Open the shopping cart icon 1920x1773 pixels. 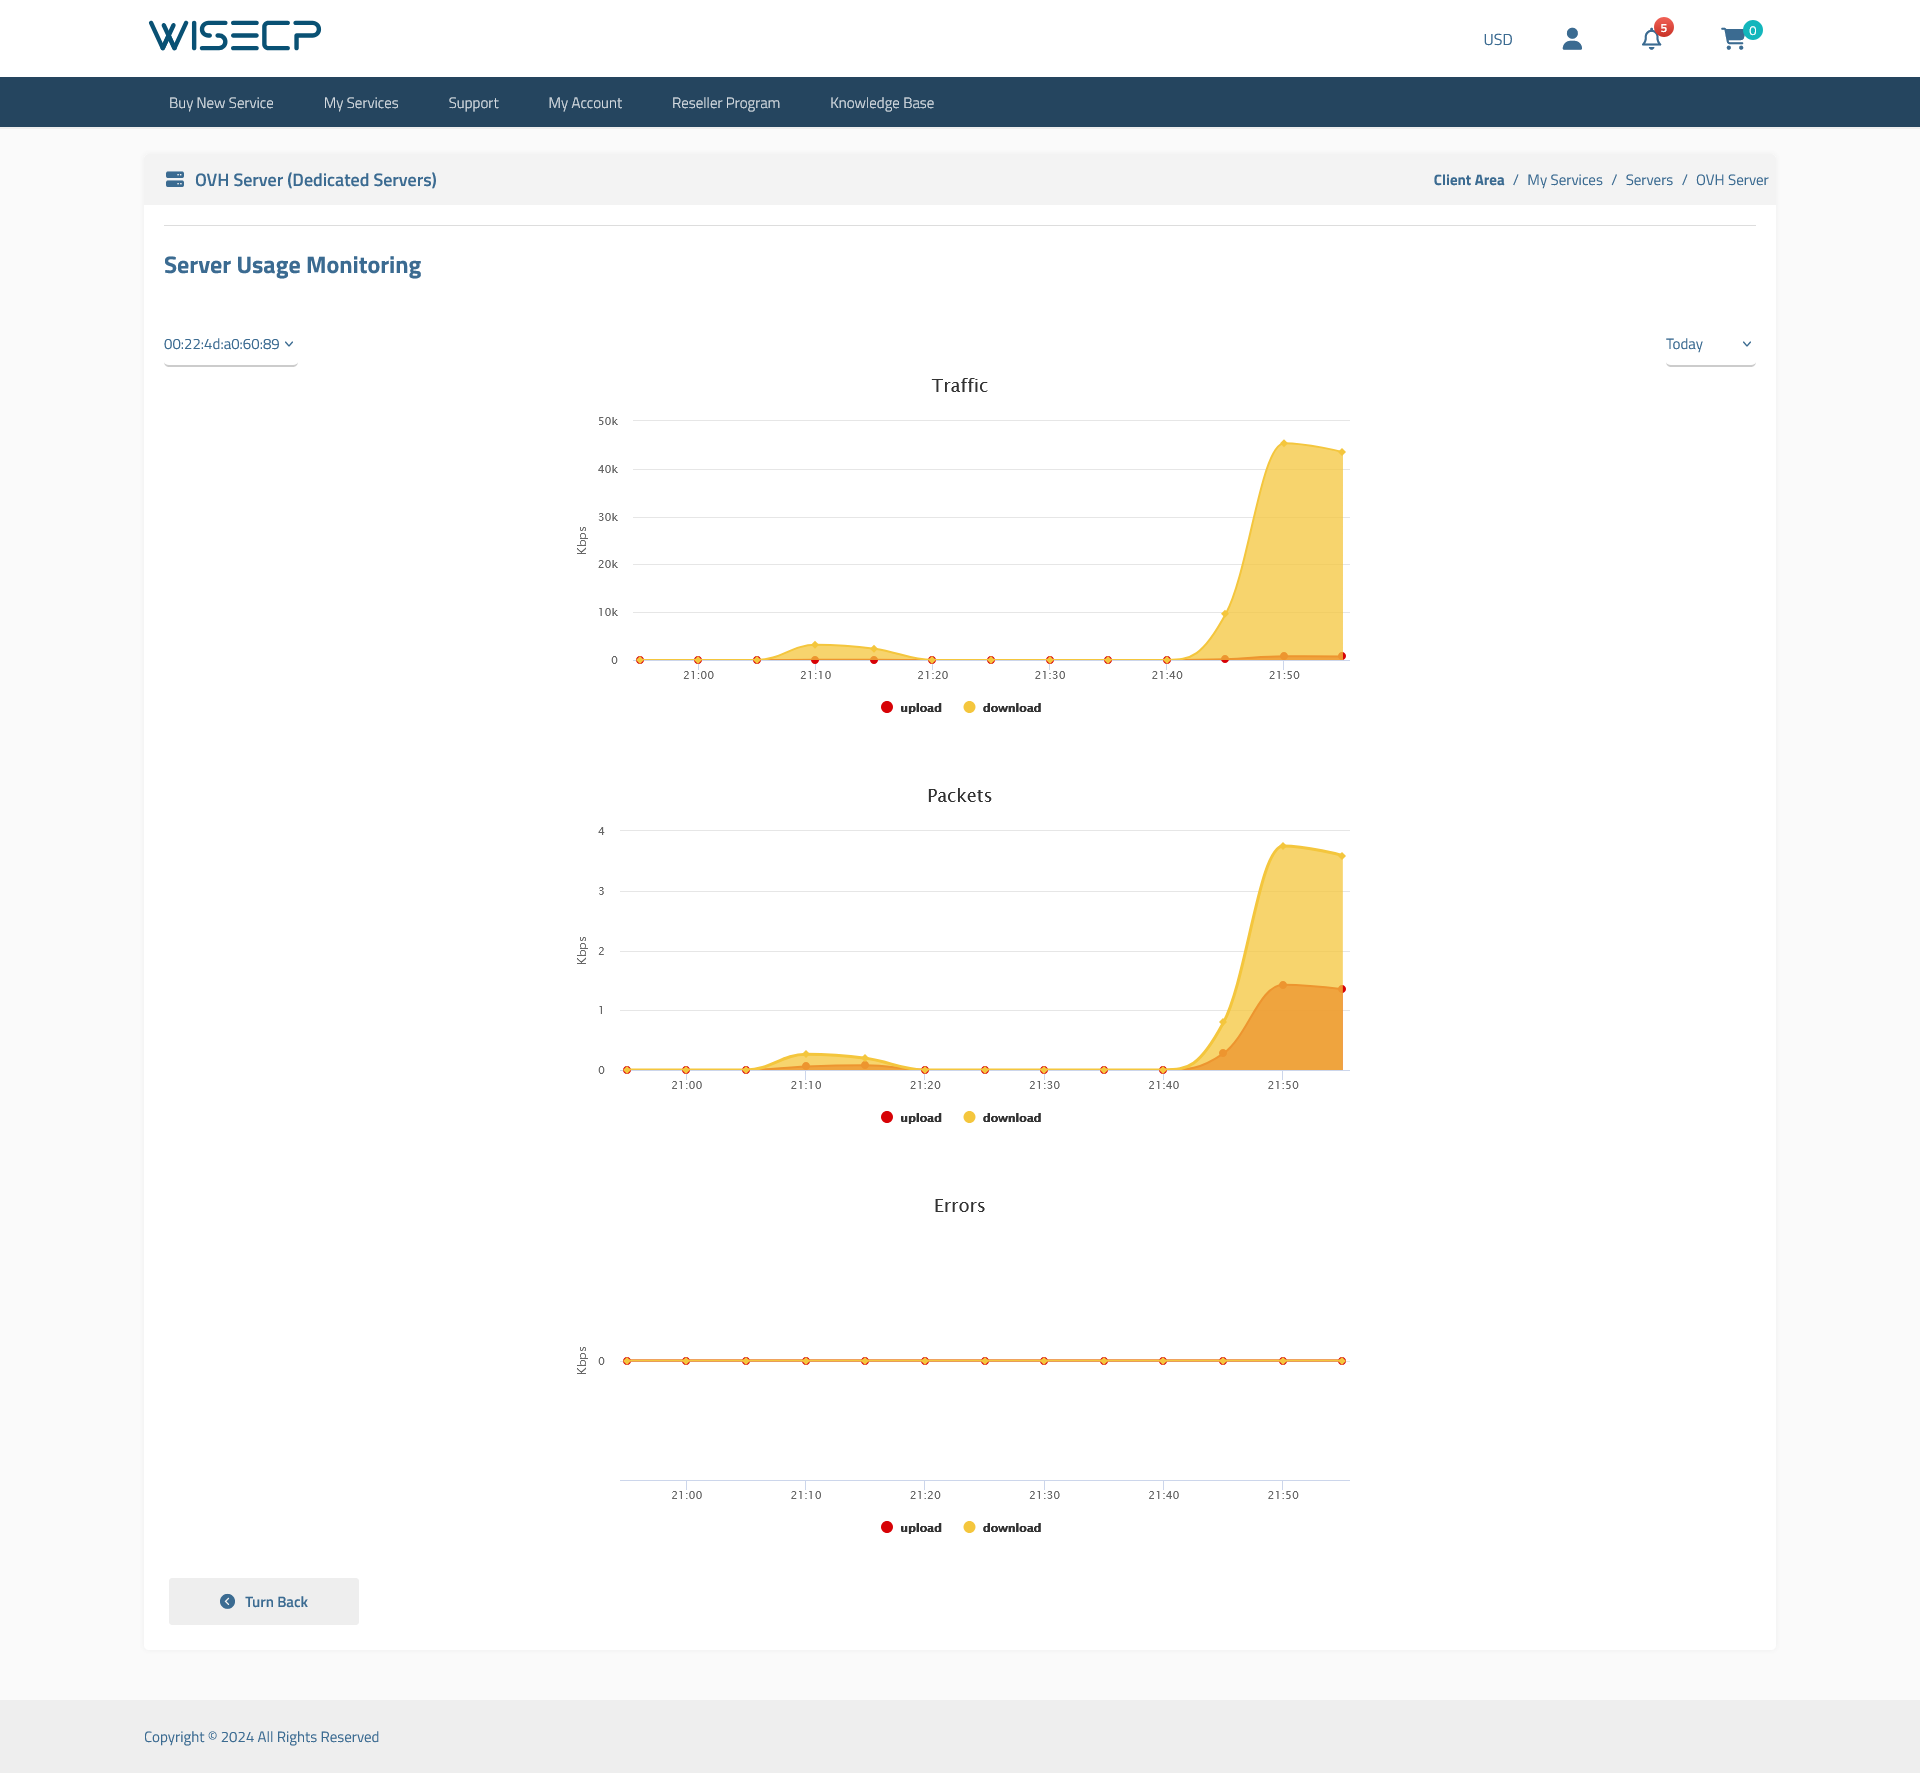1733,39
